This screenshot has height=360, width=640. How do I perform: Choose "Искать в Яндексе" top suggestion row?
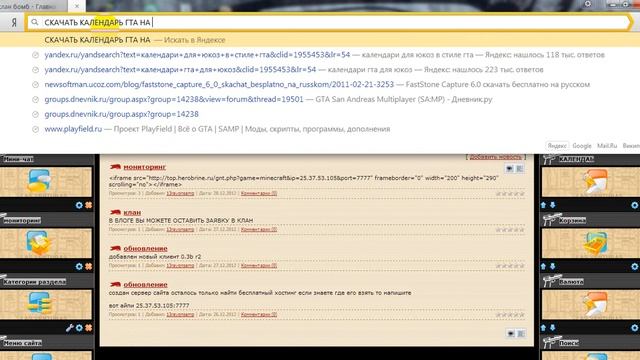(x=320, y=40)
